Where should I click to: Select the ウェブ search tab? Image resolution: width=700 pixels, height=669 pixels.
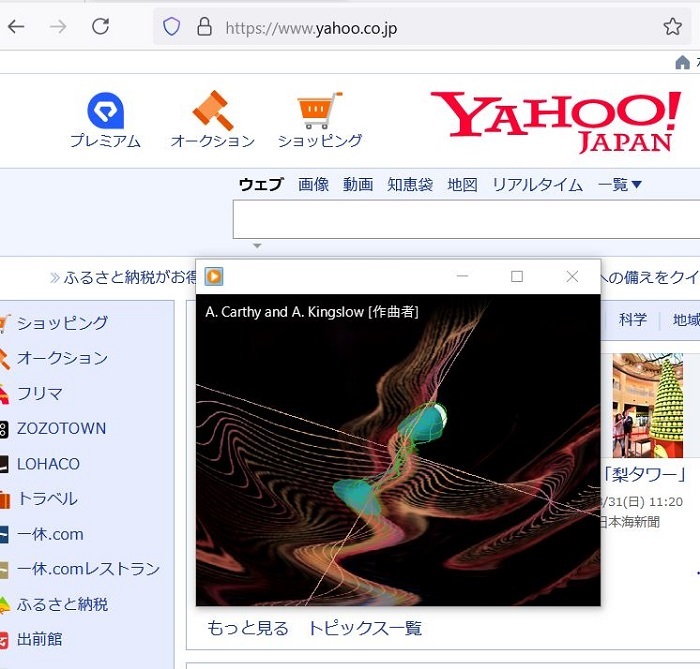[261, 184]
